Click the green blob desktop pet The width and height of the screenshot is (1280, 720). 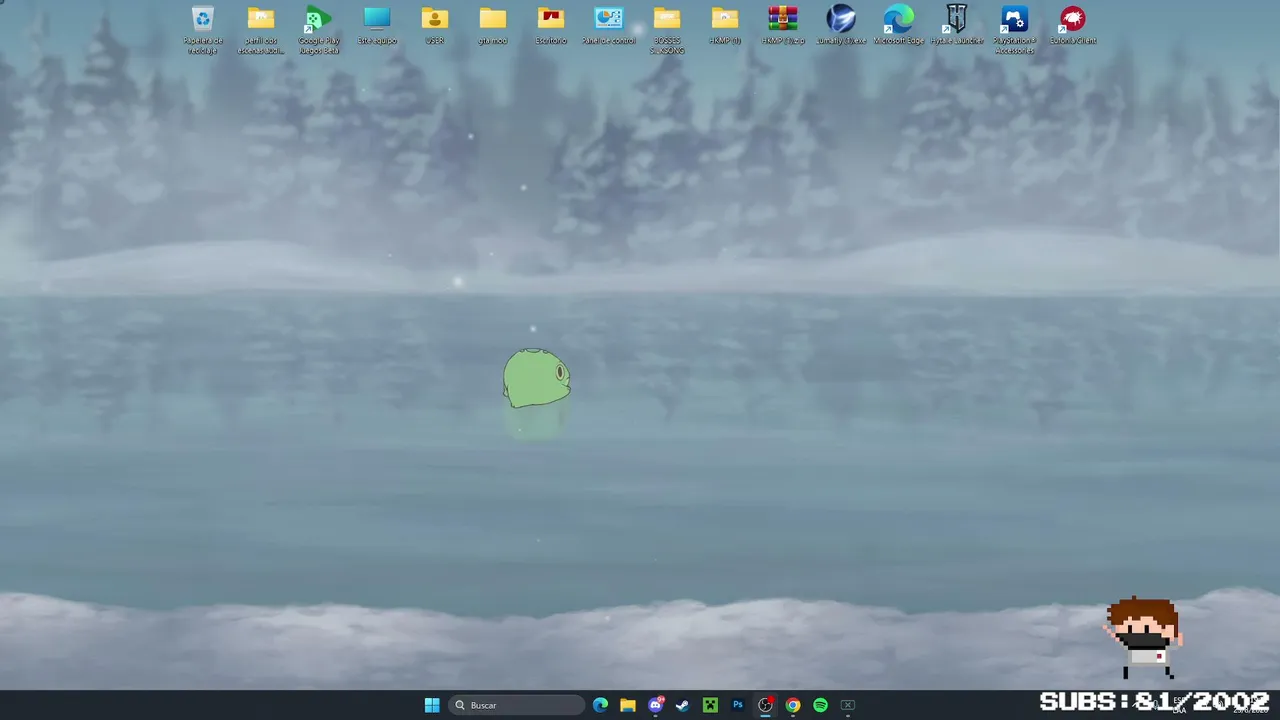point(537,378)
